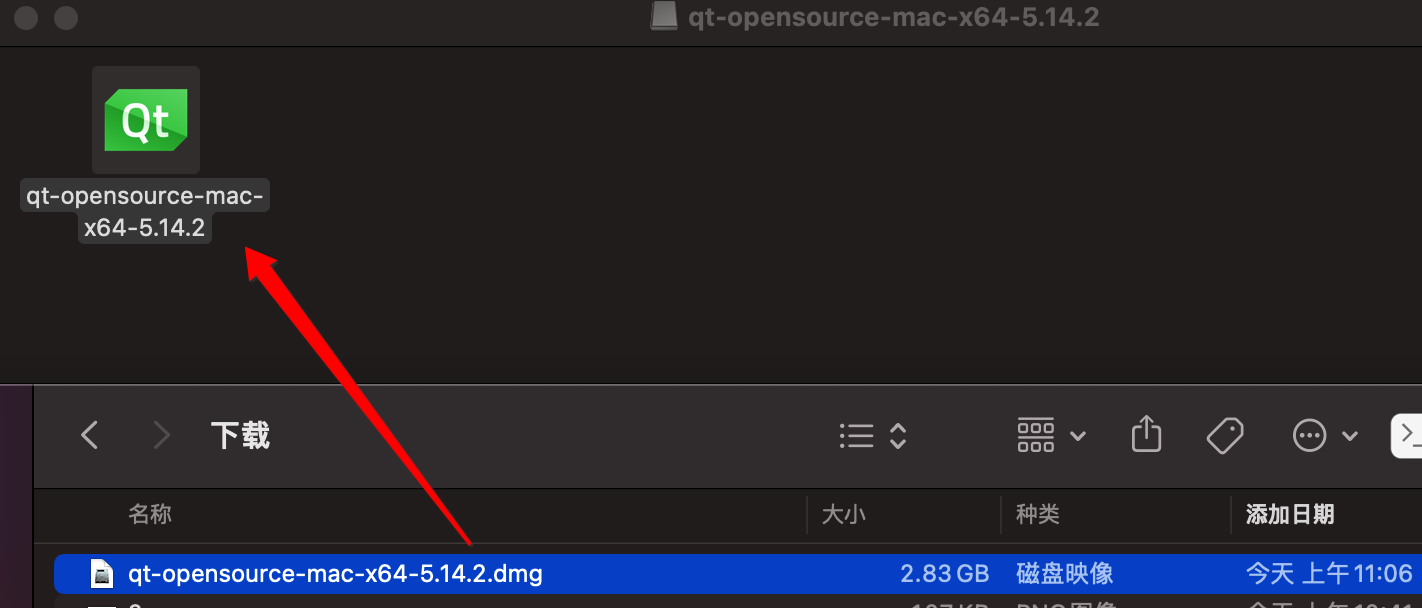Click the forward navigation arrow
1422x608 pixels.
tap(162, 434)
